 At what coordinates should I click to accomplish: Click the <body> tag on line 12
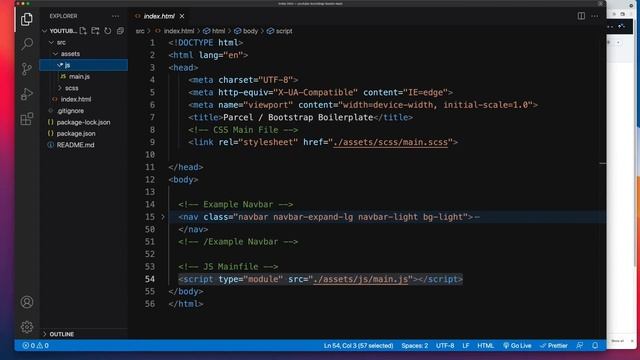(183, 180)
